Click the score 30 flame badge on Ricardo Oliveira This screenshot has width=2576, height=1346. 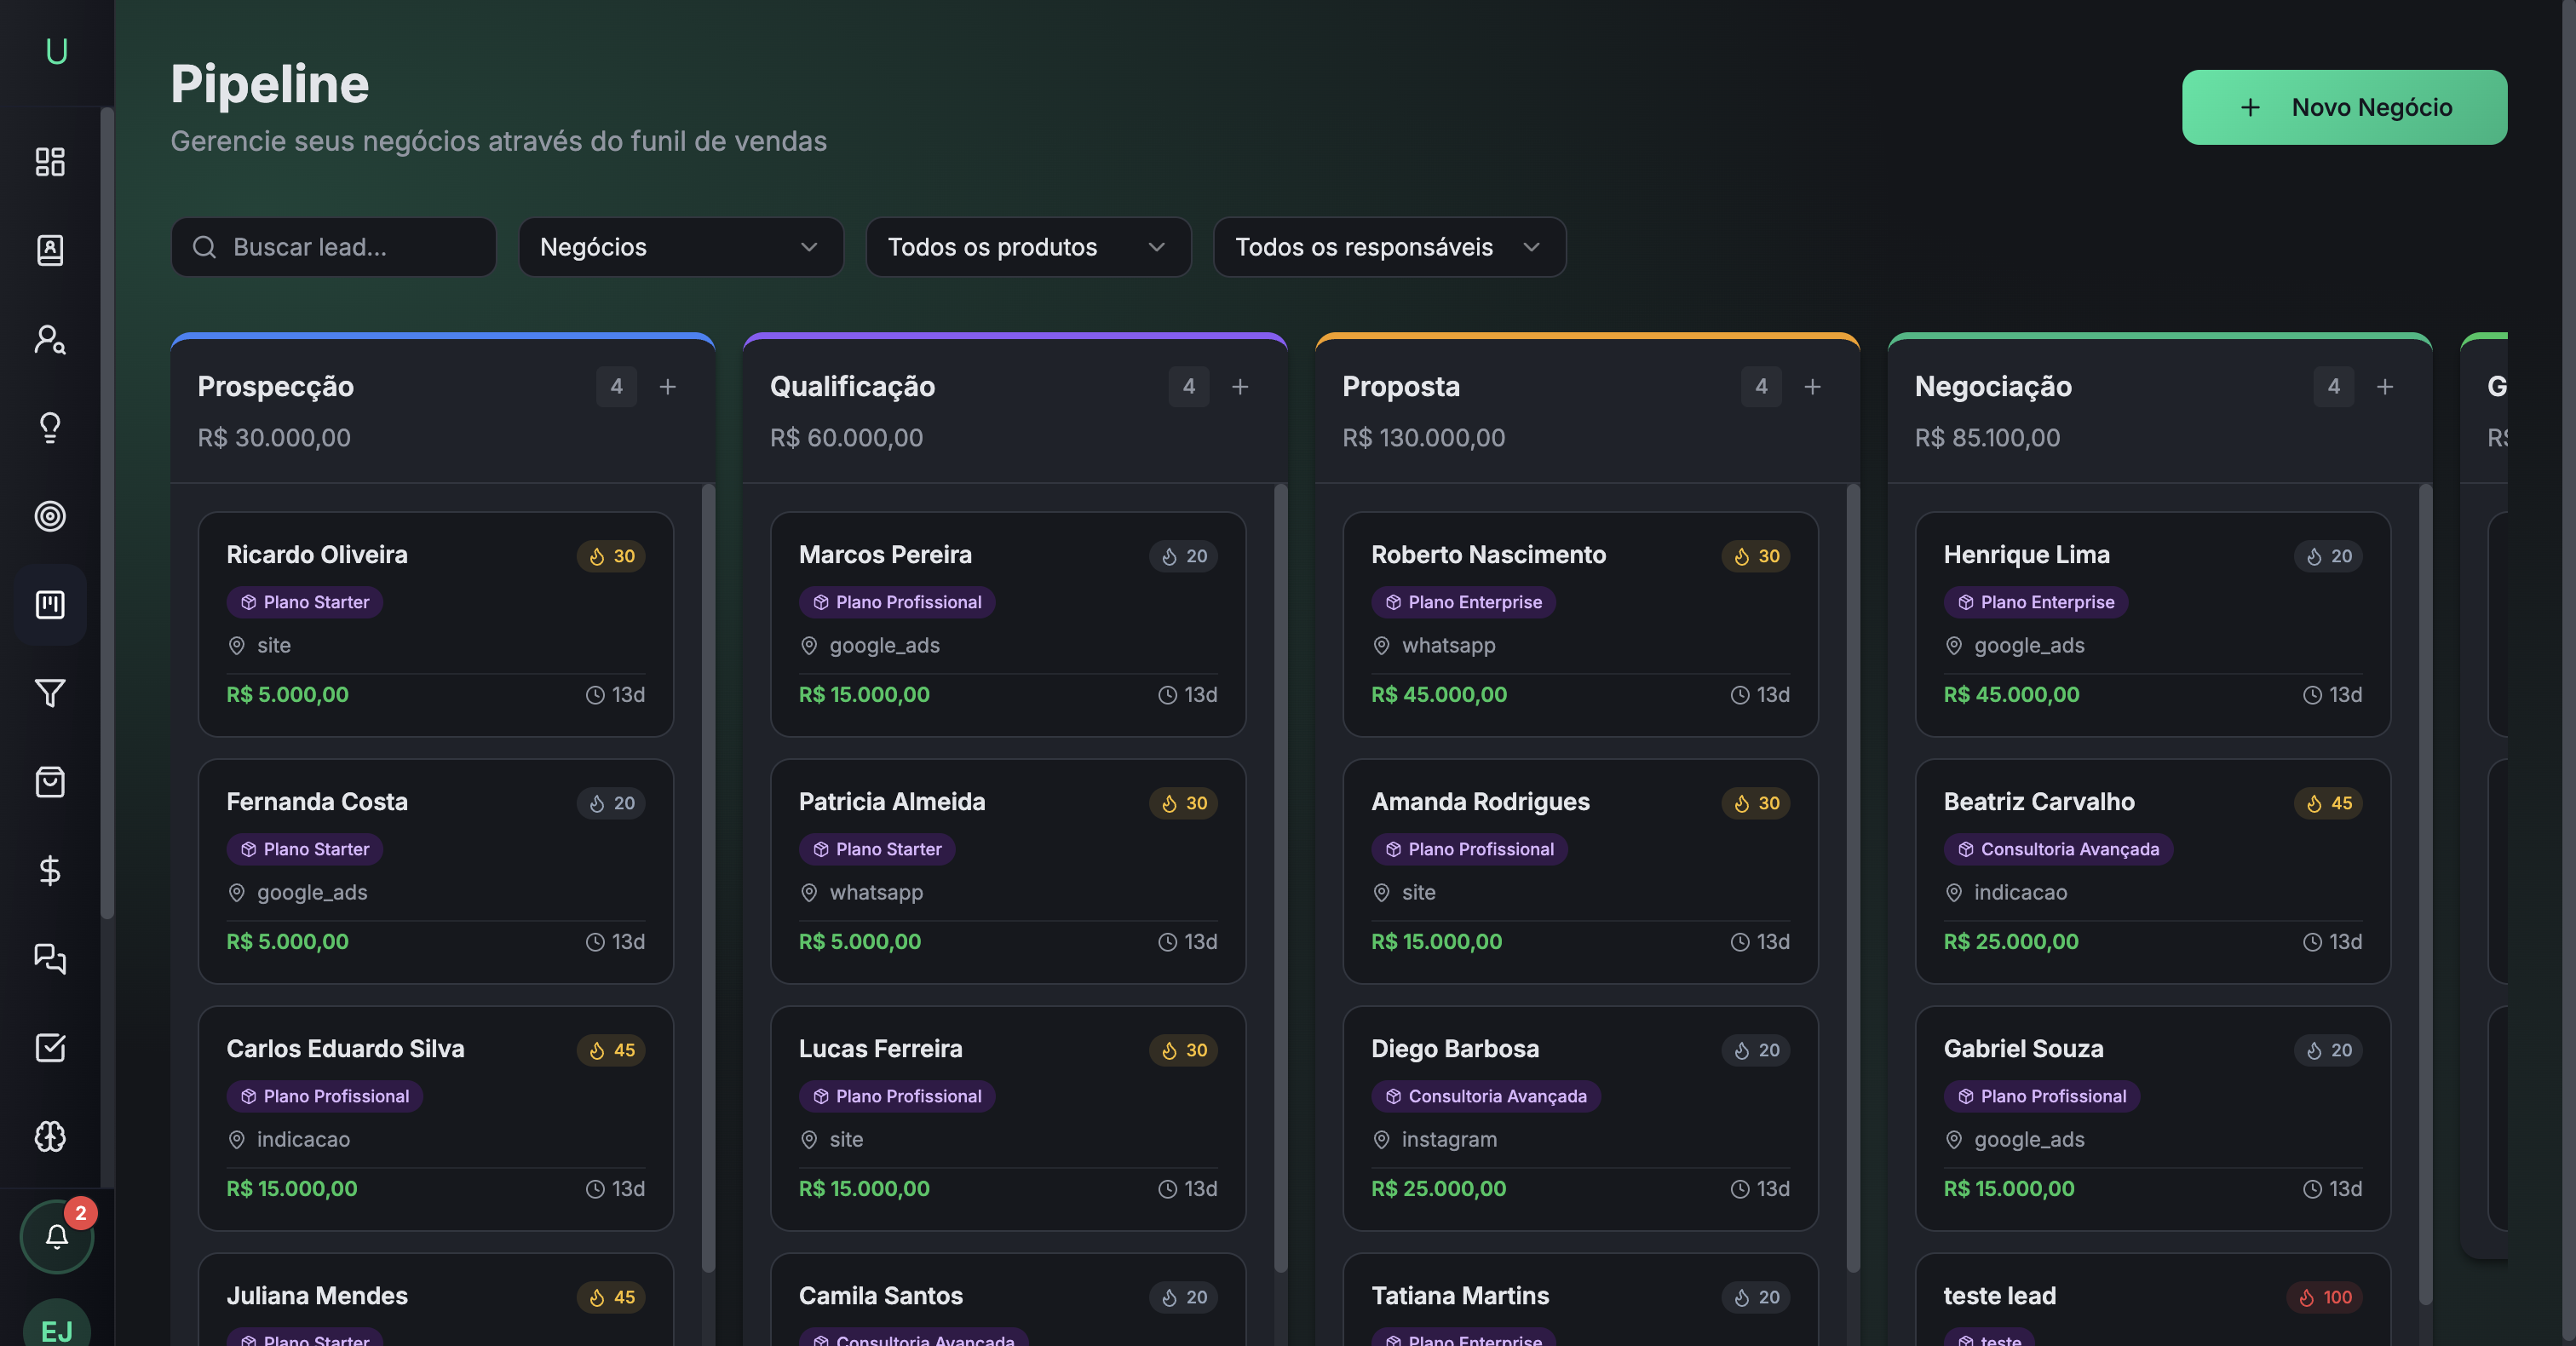pos(611,556)
